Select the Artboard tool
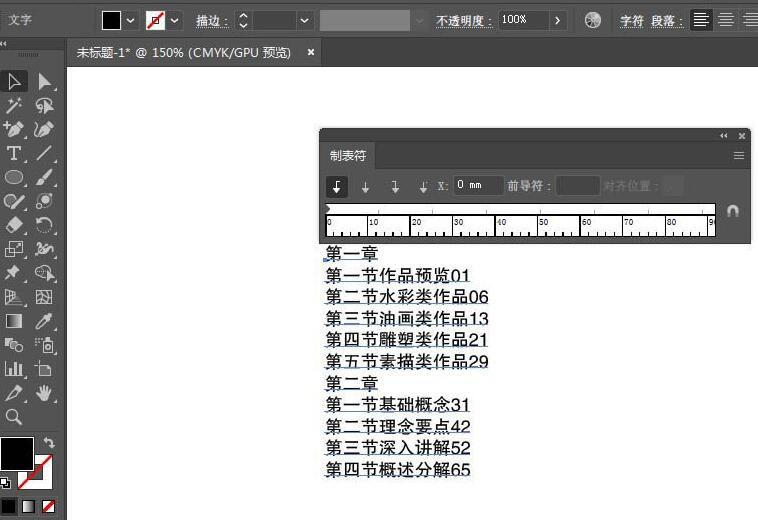Viewport: 758px width, 520px height. [44, 369]
